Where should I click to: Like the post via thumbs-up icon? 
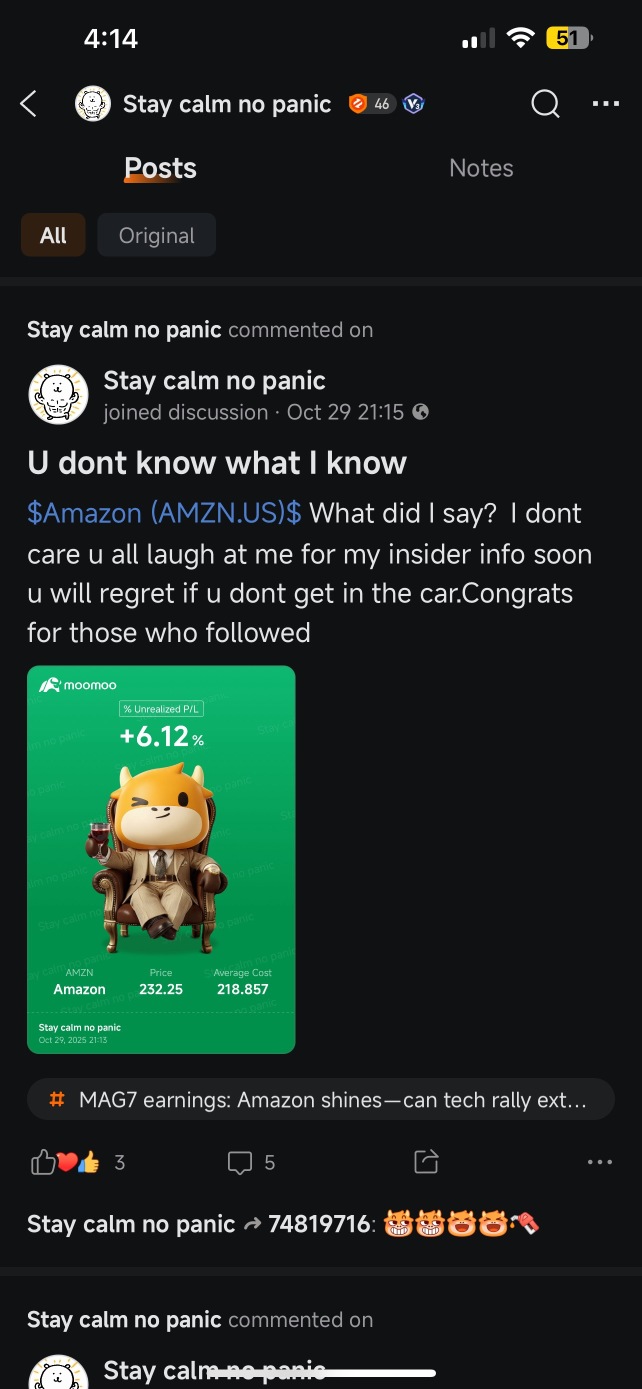(44, 1161)
